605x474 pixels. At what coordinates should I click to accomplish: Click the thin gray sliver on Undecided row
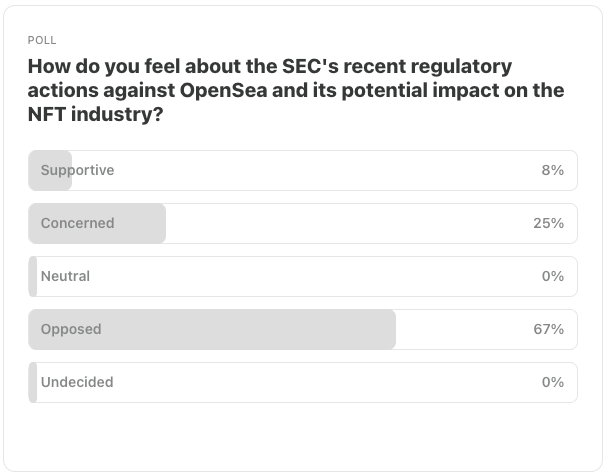click(x=33, y=382)
